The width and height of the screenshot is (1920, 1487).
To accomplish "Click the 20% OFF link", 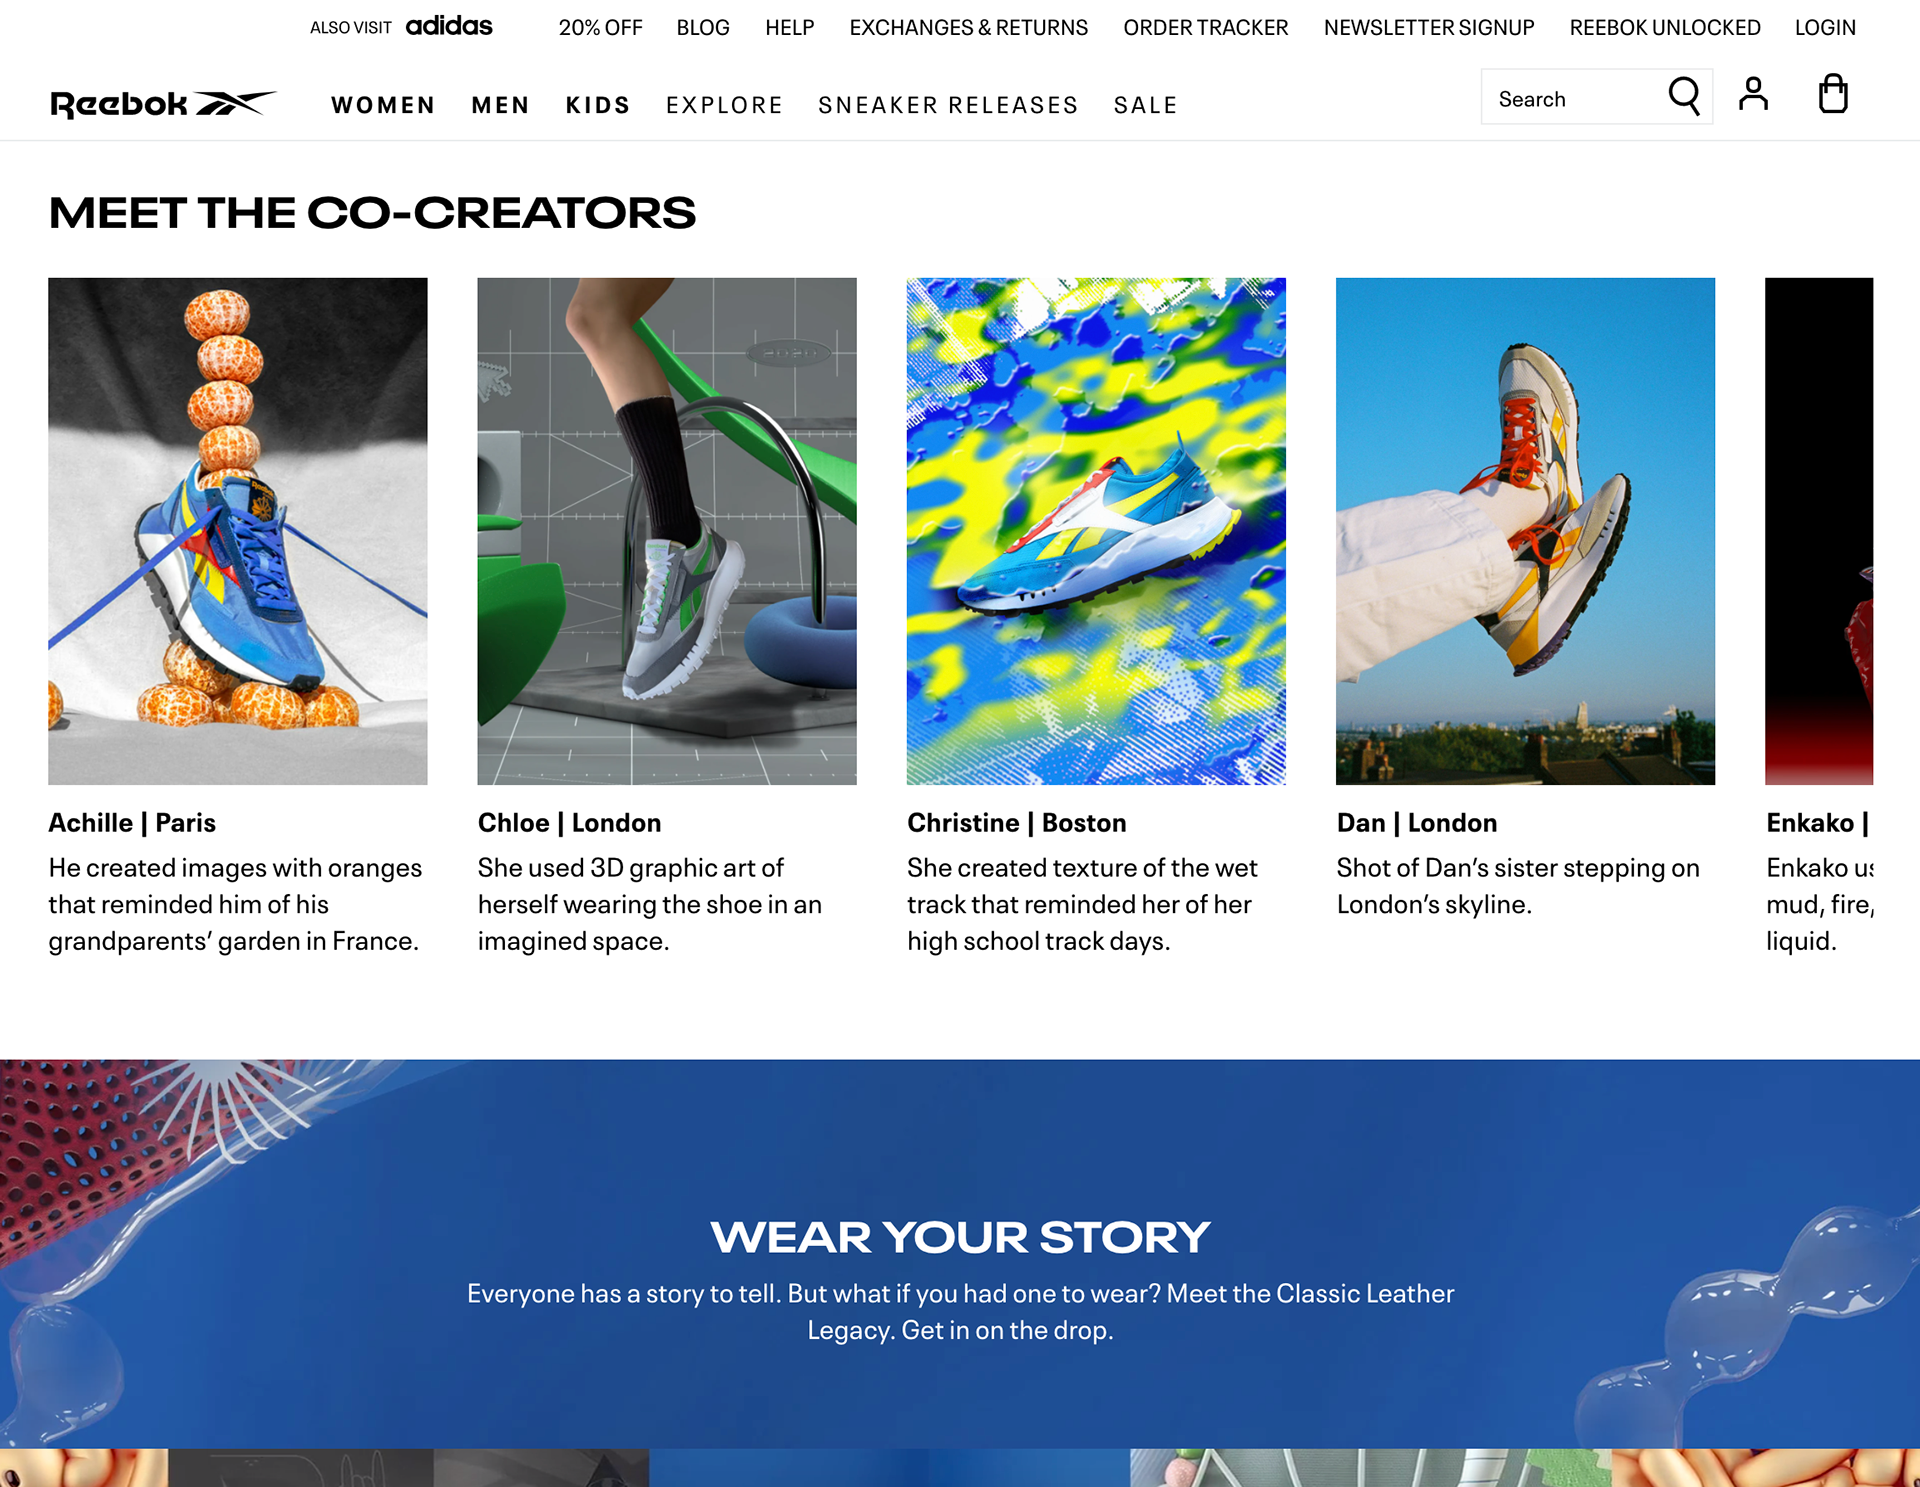I will [x=600, y=28].
